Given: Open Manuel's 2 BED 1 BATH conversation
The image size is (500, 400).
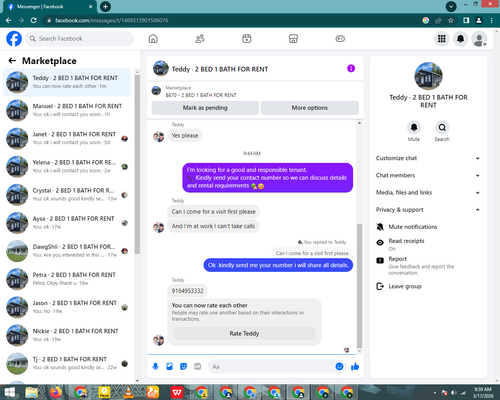Looking at the screenshot, I should tap(67, 110).
